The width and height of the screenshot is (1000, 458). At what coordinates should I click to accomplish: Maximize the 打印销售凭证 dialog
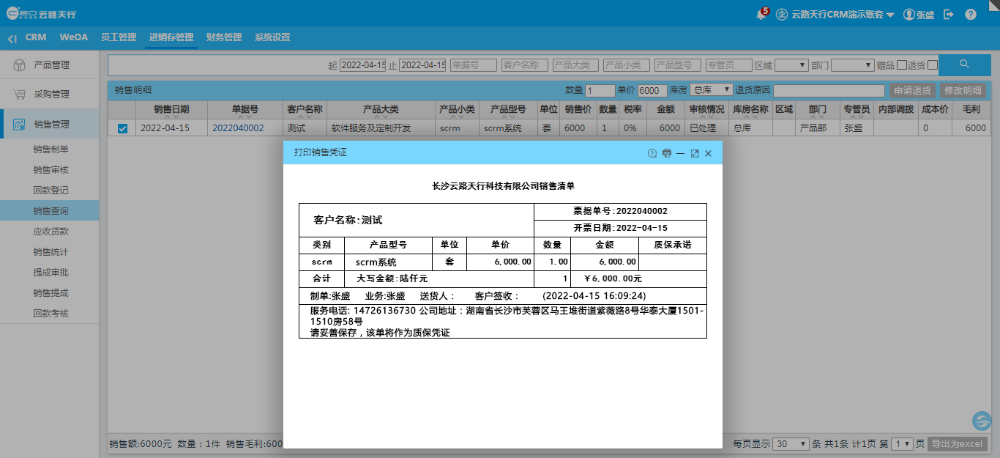[695, 153]
